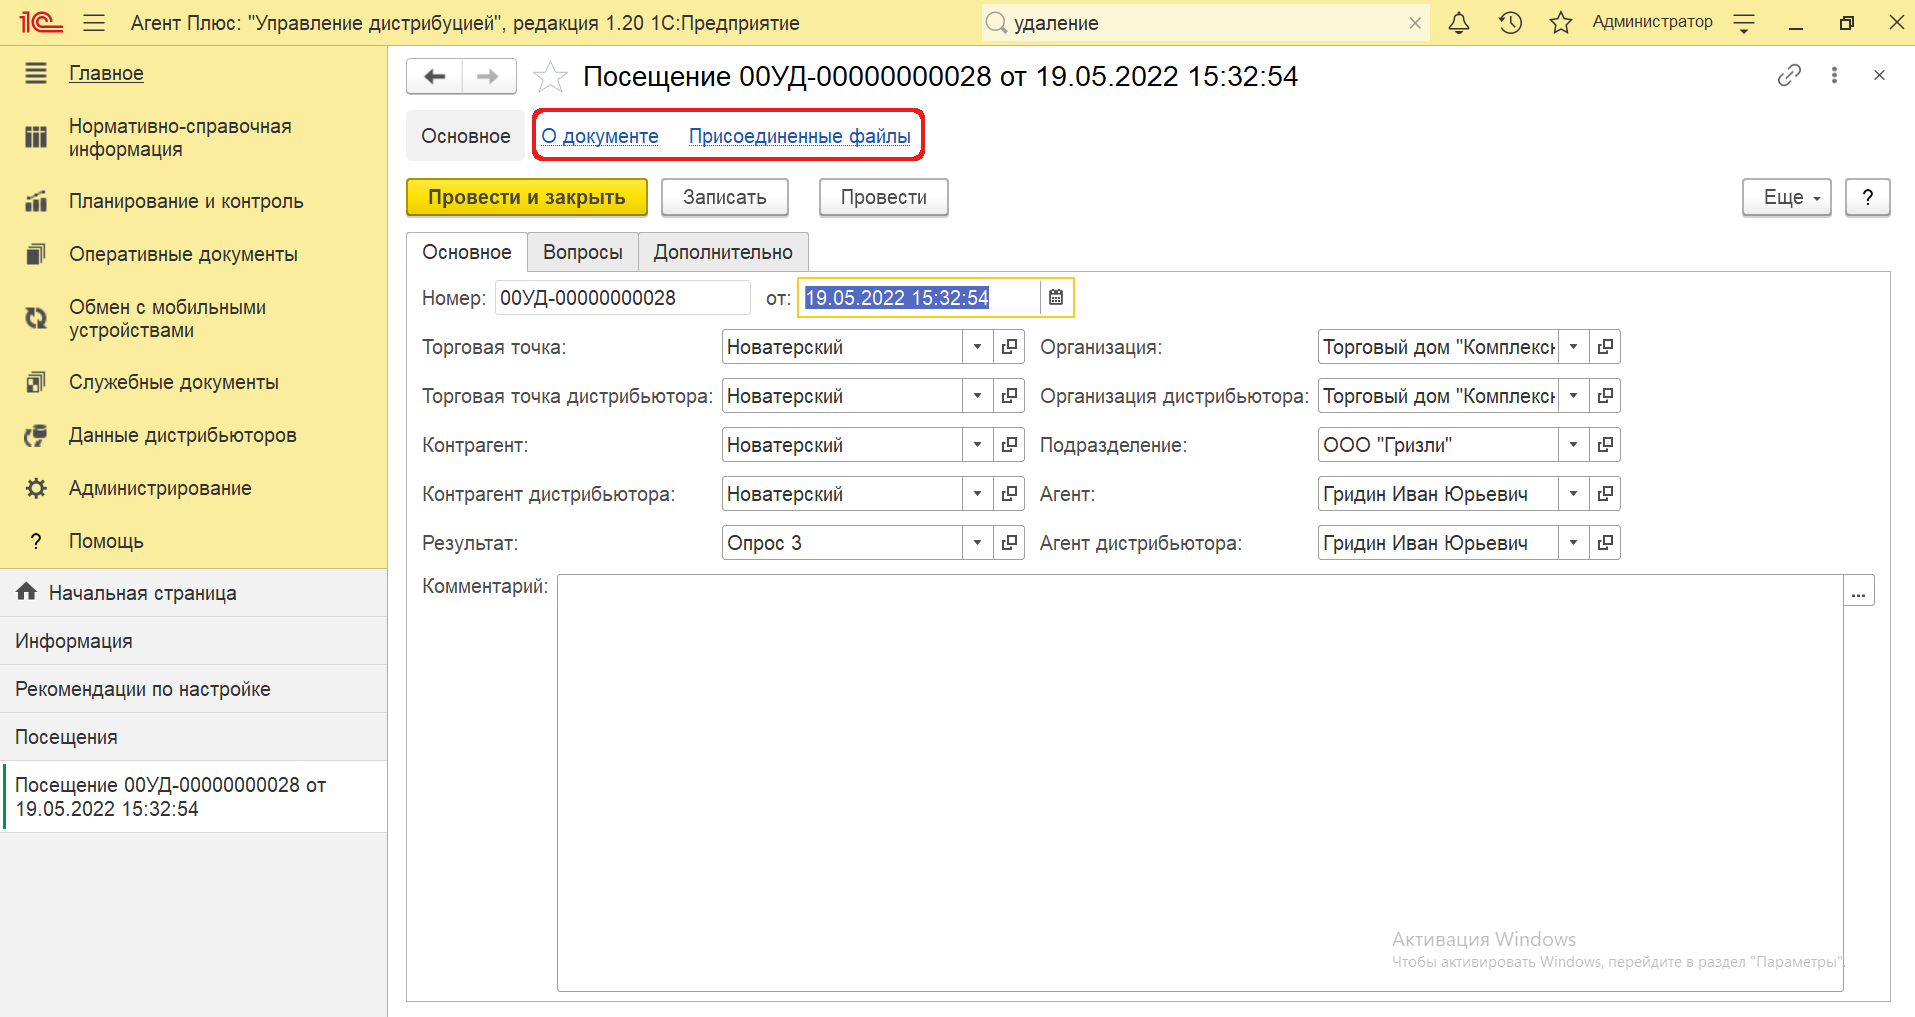The width and height of the screenshot is (1915, 1017).
Task: Open Помощь section in sidebar
Action: [x=106, y=541]
